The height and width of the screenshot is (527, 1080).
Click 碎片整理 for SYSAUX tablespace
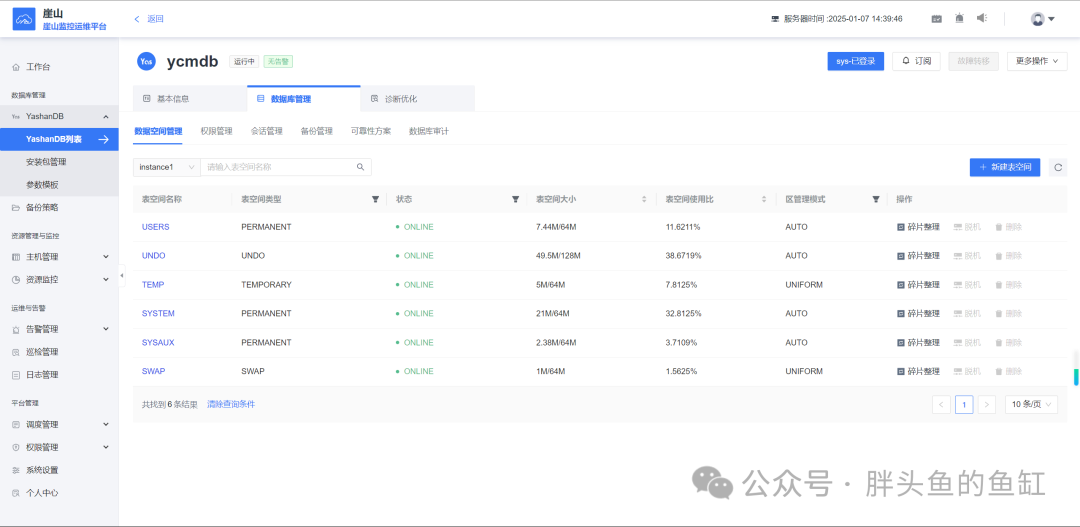click(918, 342)
